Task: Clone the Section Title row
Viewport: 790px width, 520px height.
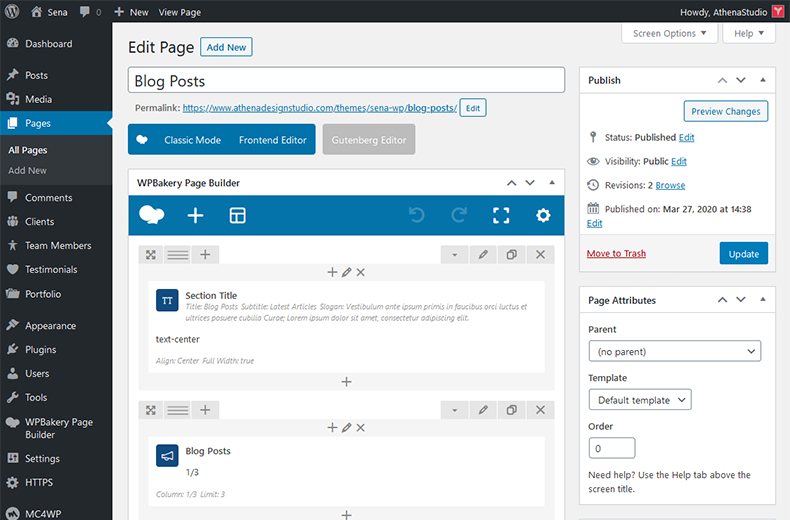Action: [511, 255]
